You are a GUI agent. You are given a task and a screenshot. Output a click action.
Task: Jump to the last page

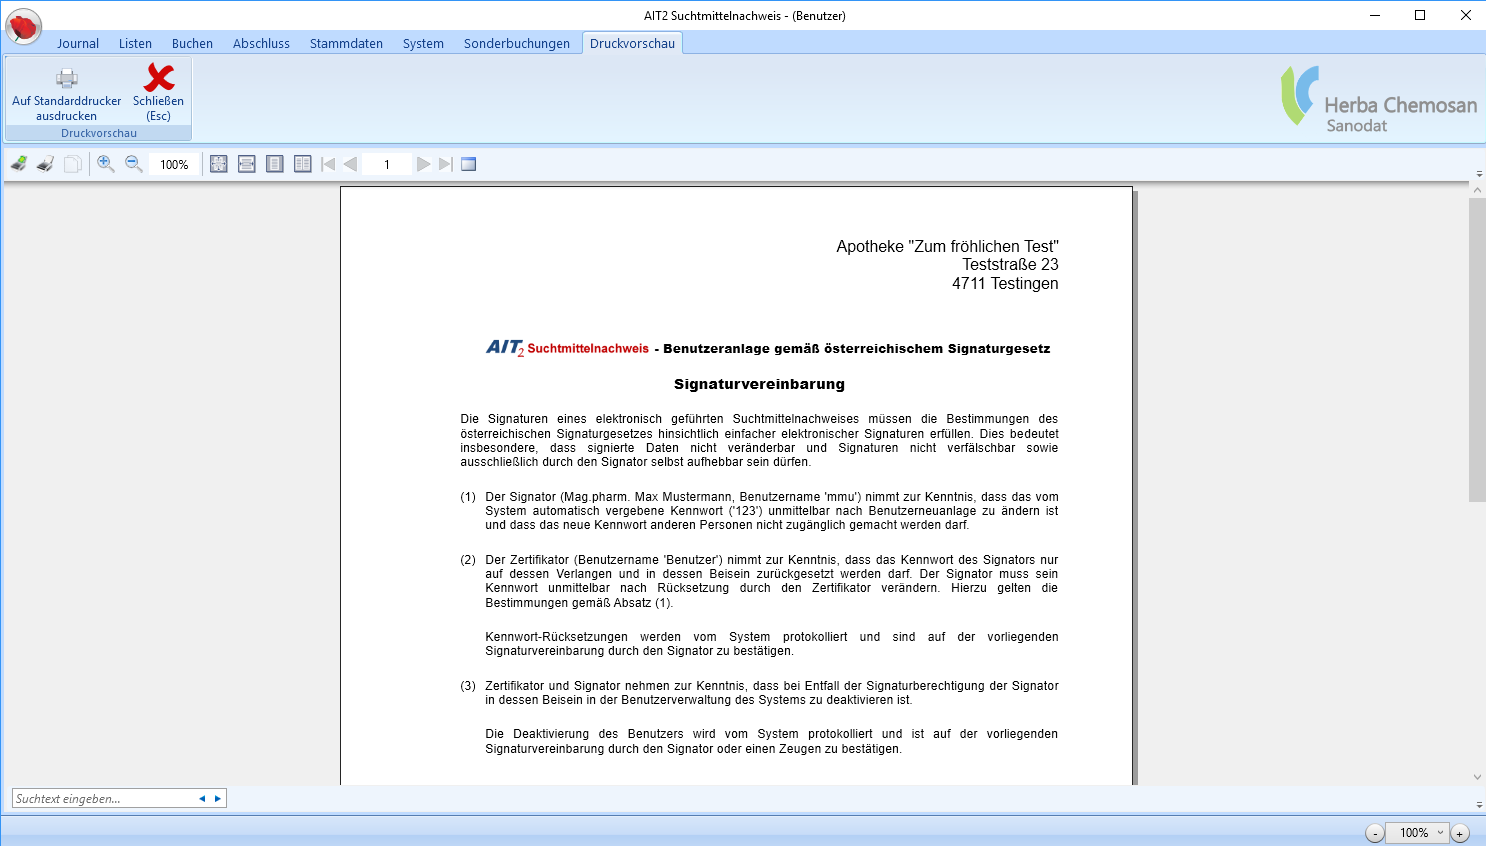coord(446,164)
